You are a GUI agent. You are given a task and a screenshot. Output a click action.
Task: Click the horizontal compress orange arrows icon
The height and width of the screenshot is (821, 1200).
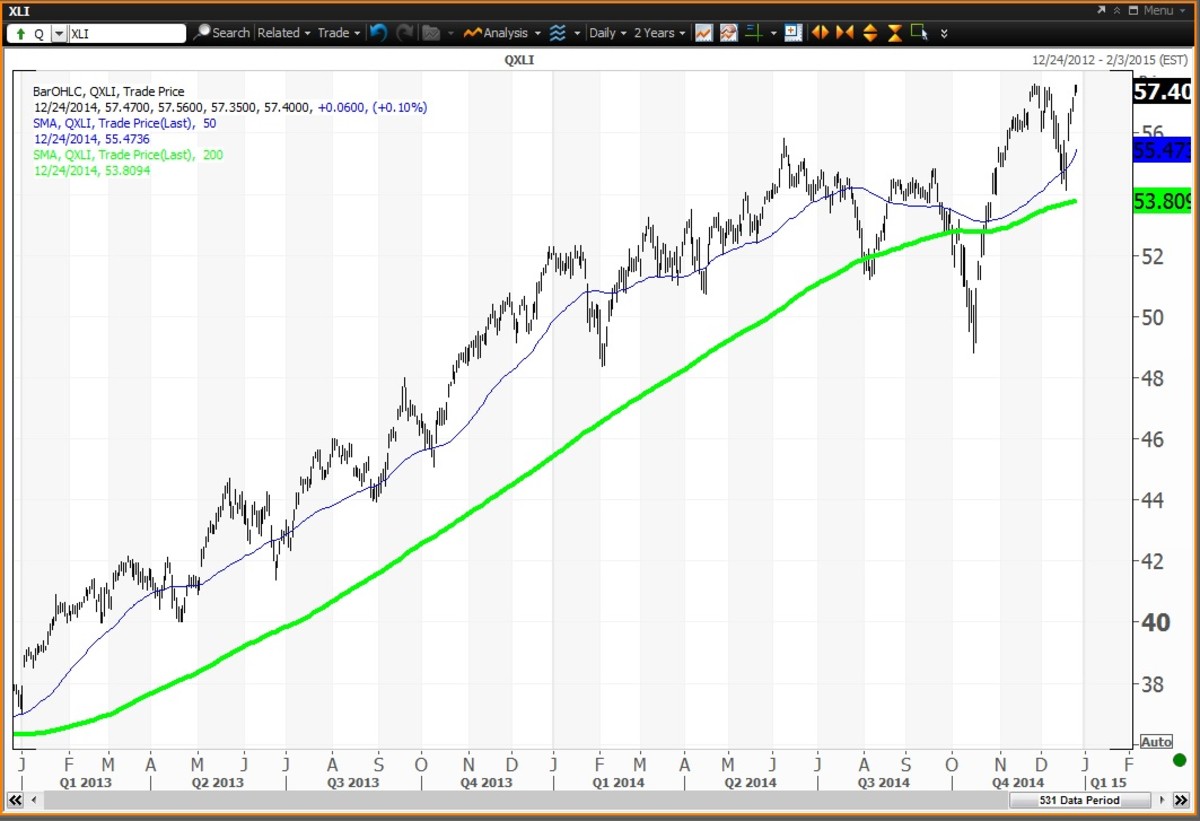[845, 33]
